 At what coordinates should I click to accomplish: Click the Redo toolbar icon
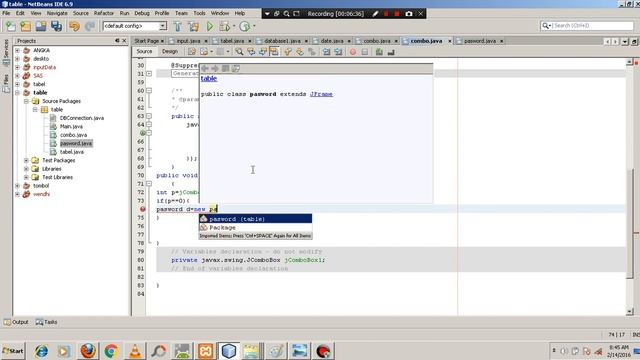[90, 26]
